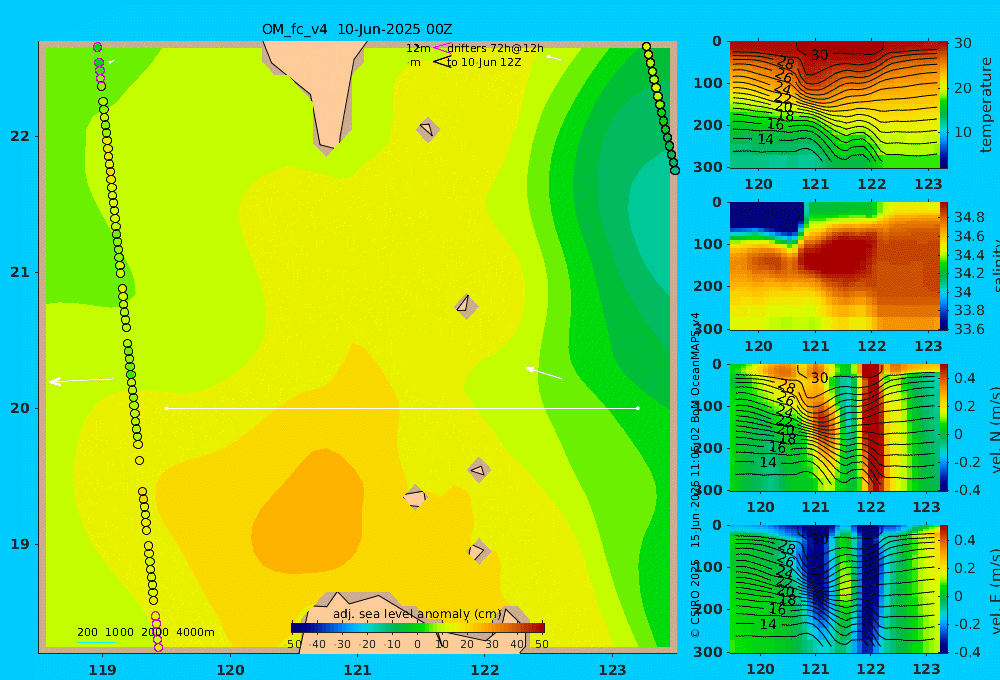Click the latitude label 22 on map axis

coord(20,136)
